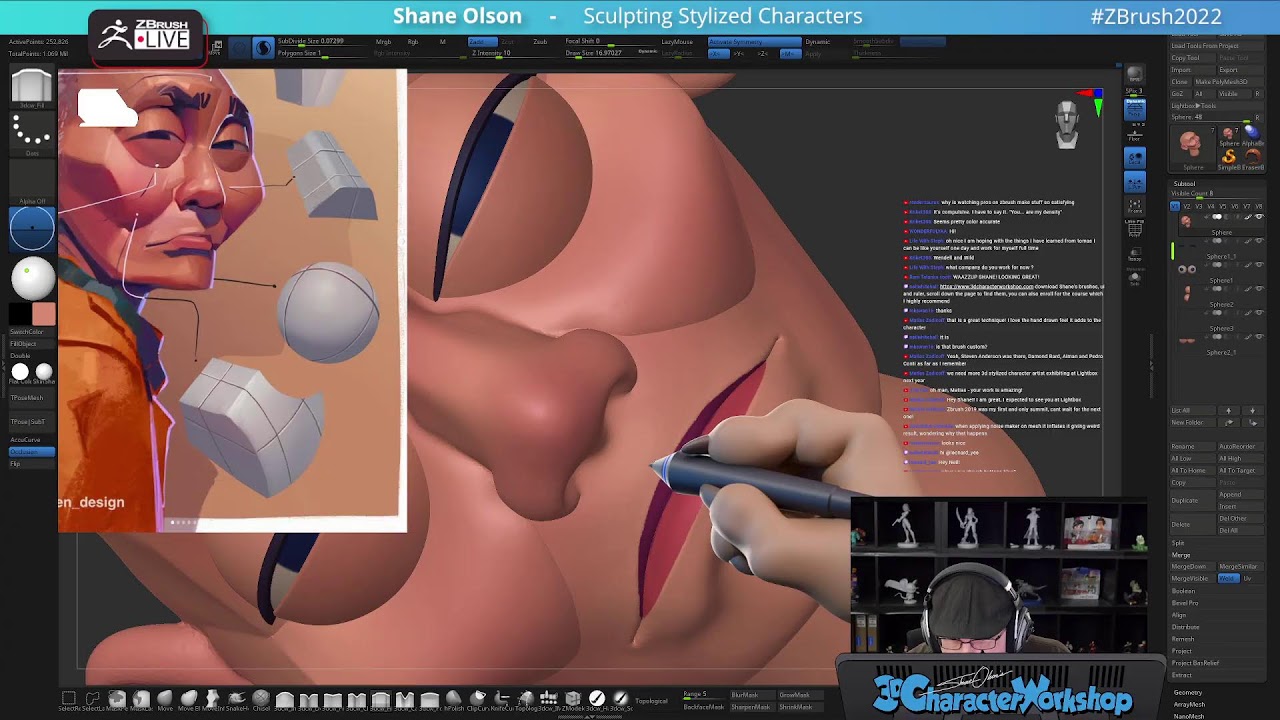Choose the EraserBrush tool icon
The height and width of the screenshot is (720, 1280).
[x=1253, y=157]
